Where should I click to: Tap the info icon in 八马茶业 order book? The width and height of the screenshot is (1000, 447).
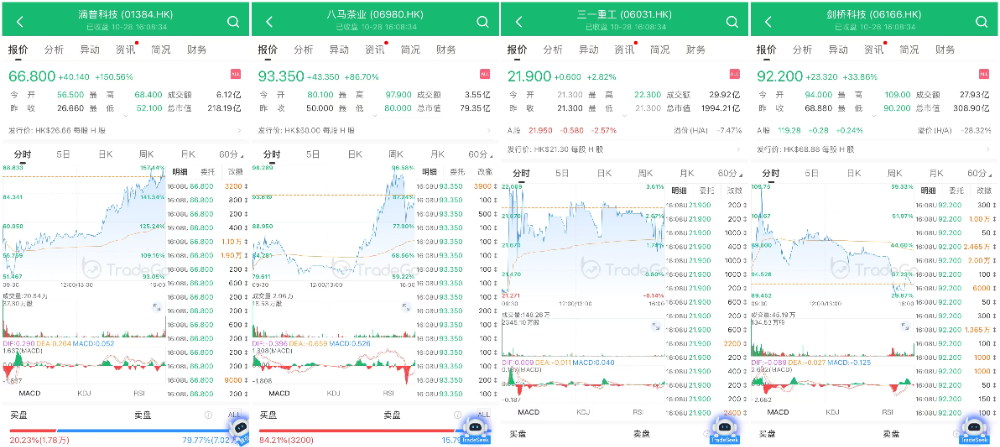pos(457,414)
